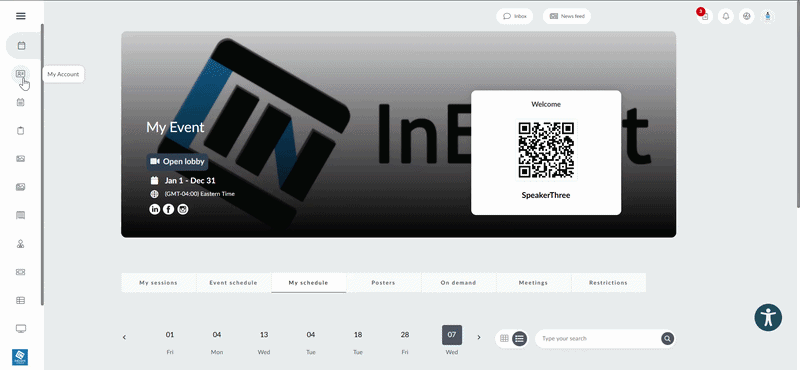Go to next dates with right chevron
The height and width of the screenshot is (370, 800).
click(x=479, y=337)
